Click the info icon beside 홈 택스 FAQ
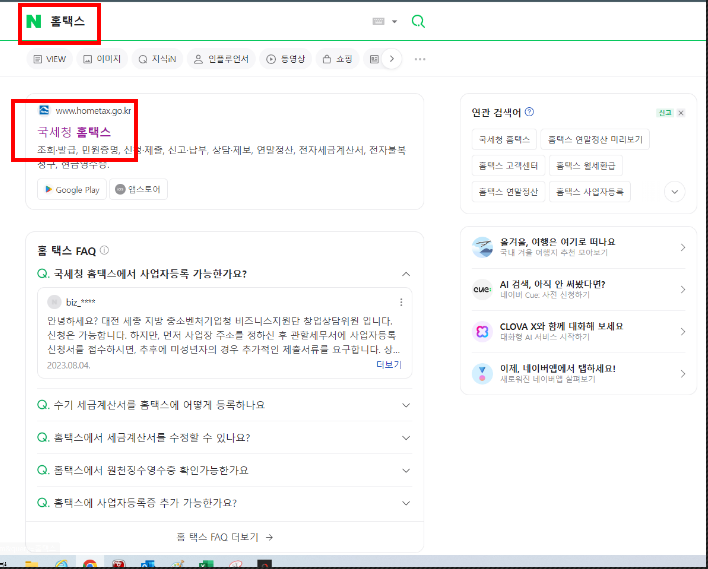This screenshot has width=708, height=569. tap(104, 250)
